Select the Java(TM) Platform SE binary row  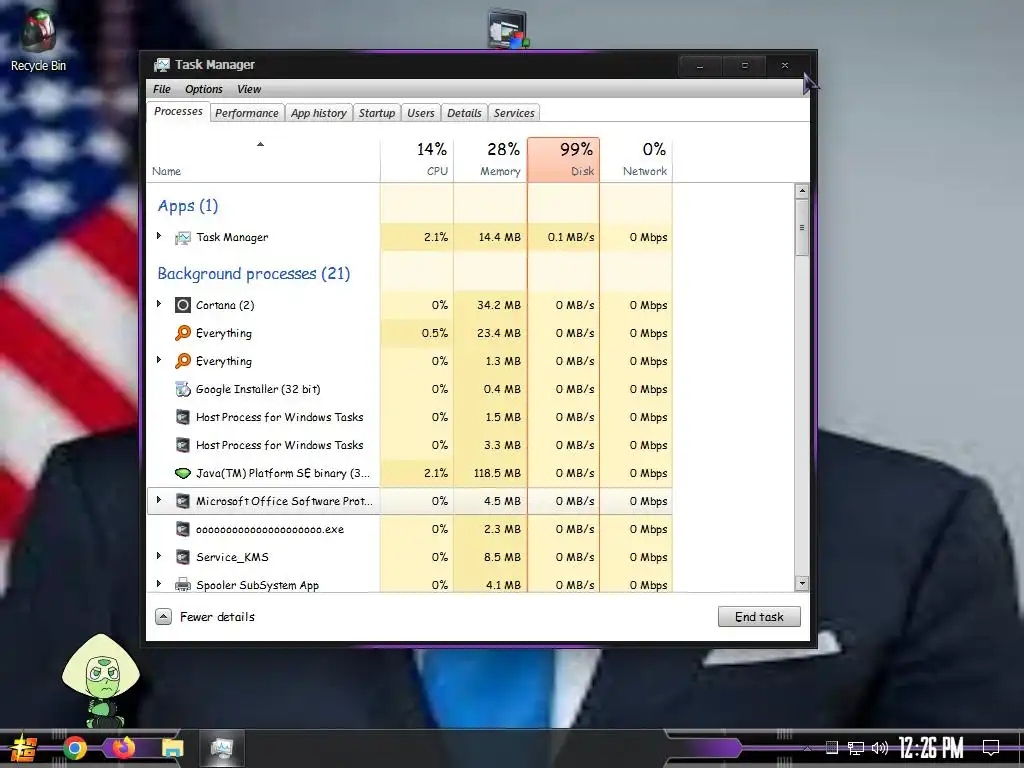(x=409, y=473)
